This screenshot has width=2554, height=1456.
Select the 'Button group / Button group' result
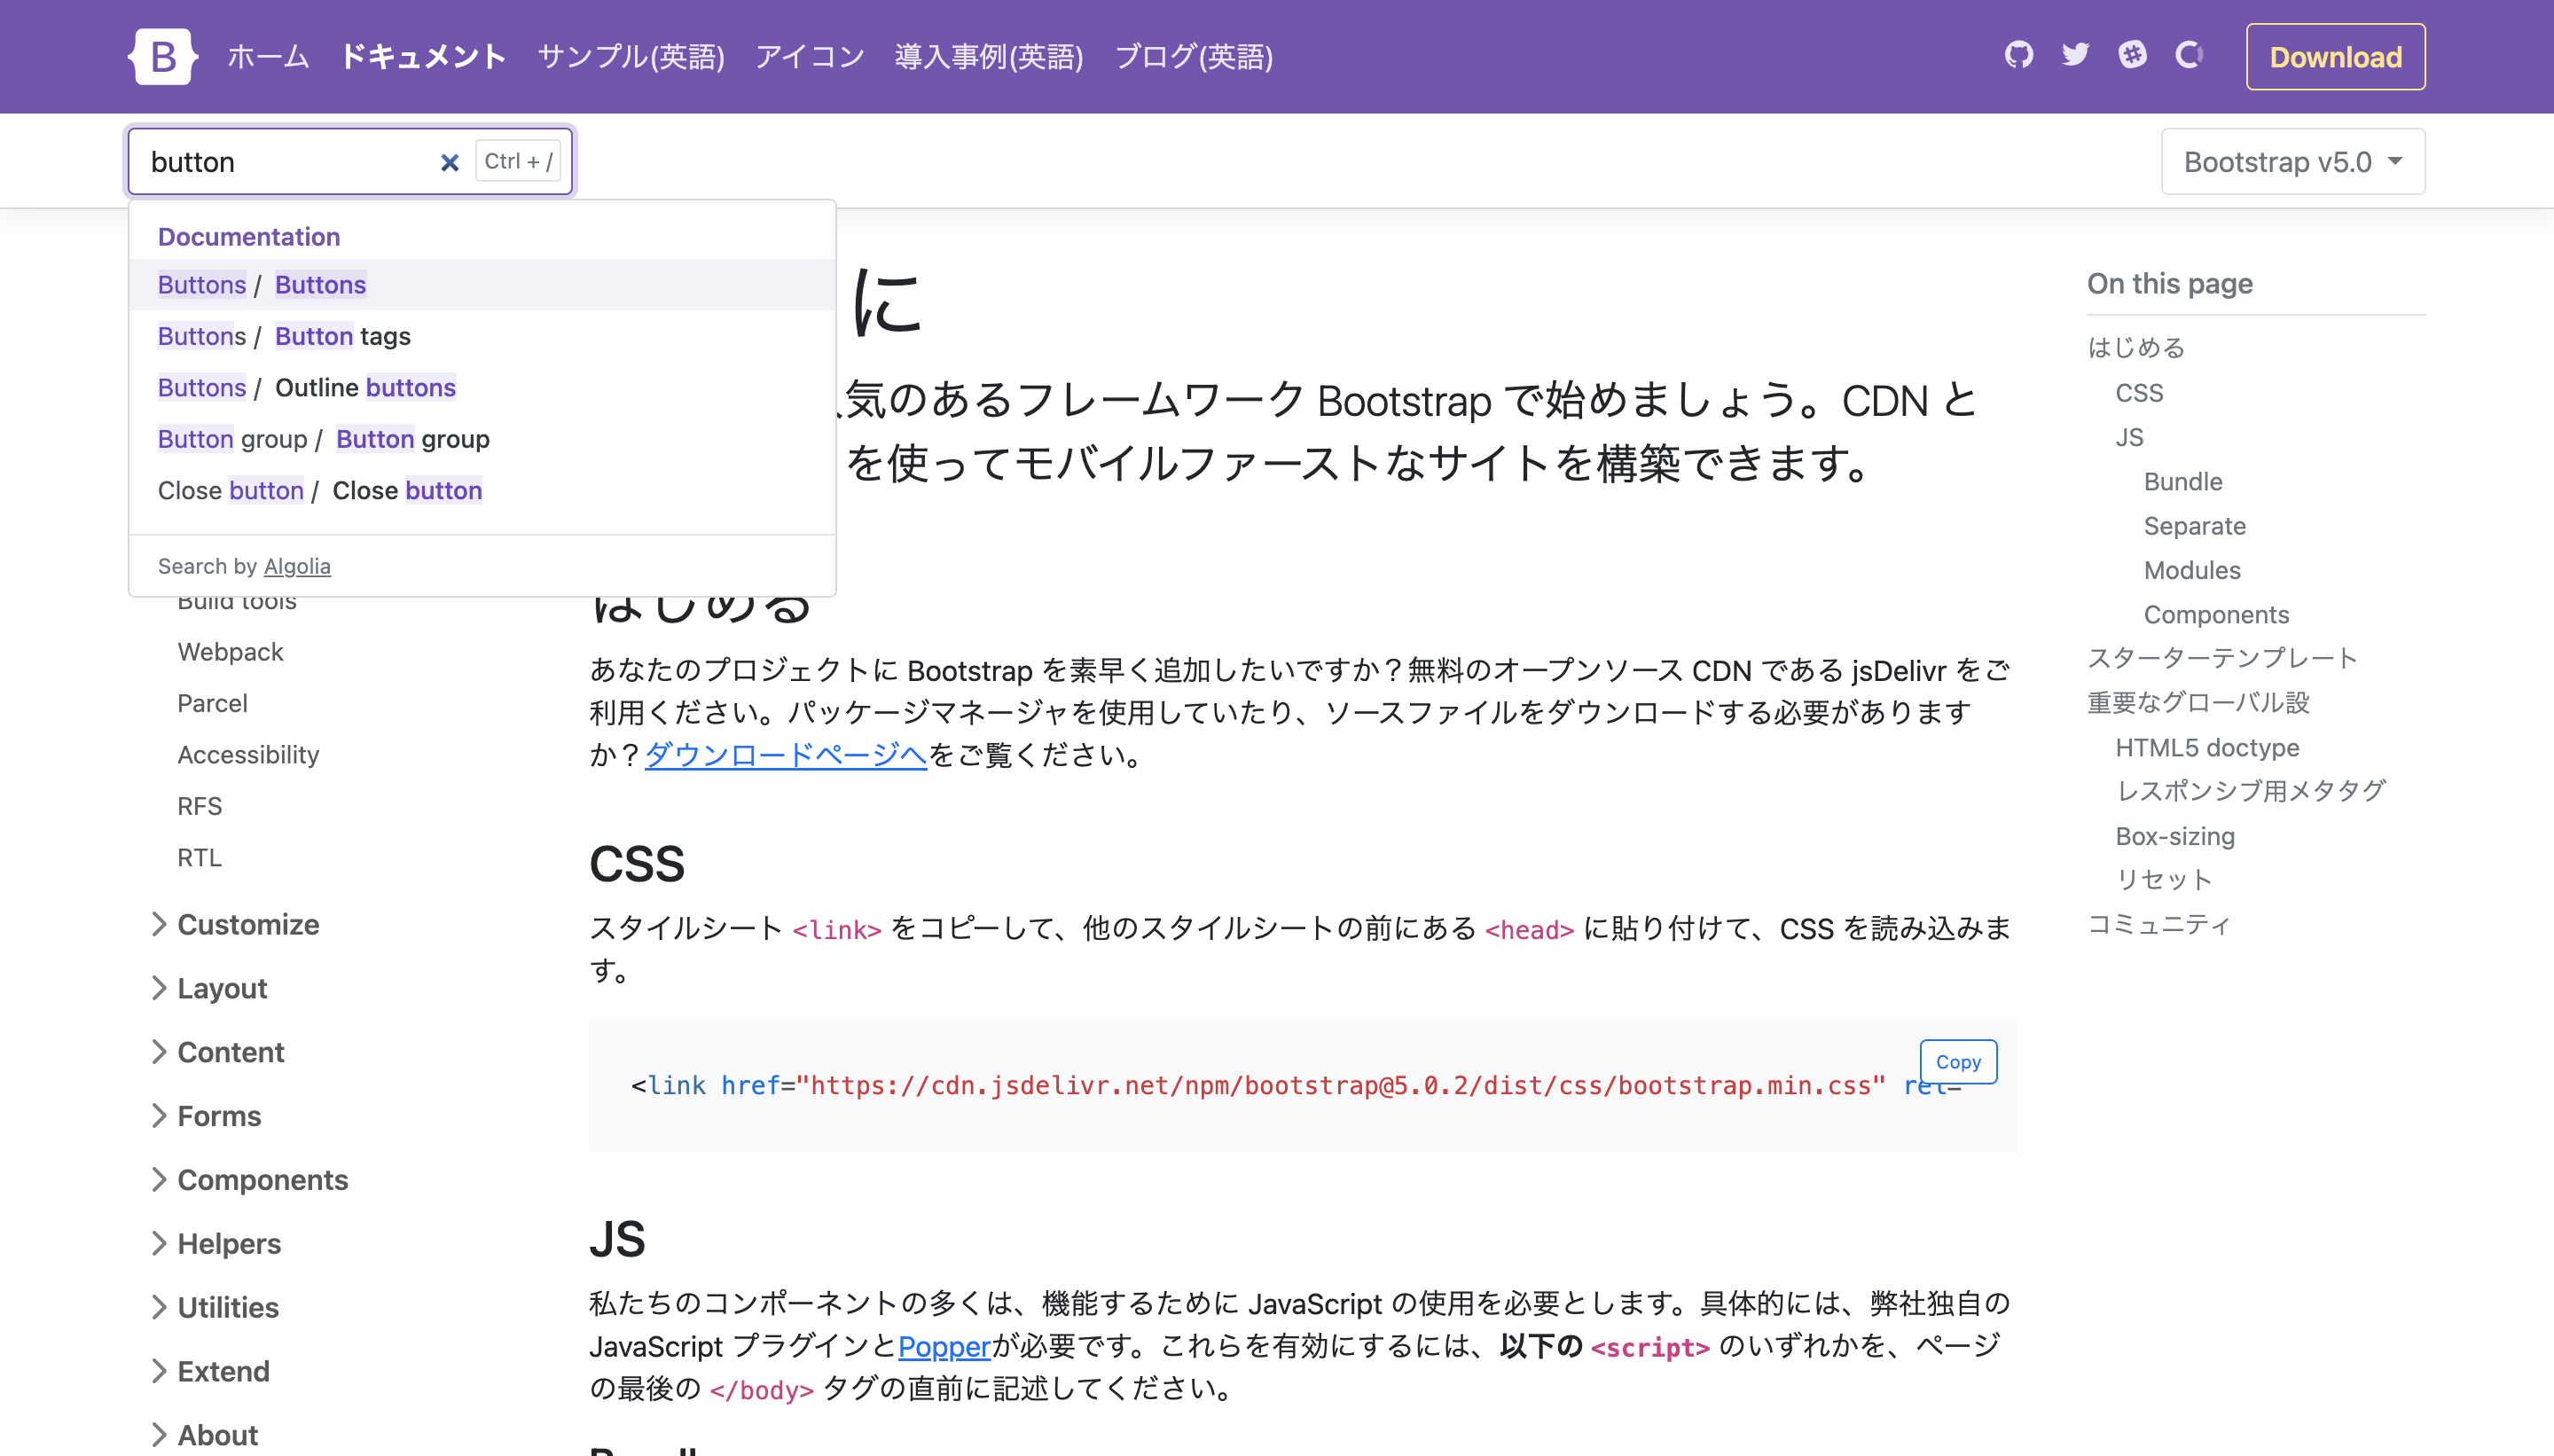482,439
